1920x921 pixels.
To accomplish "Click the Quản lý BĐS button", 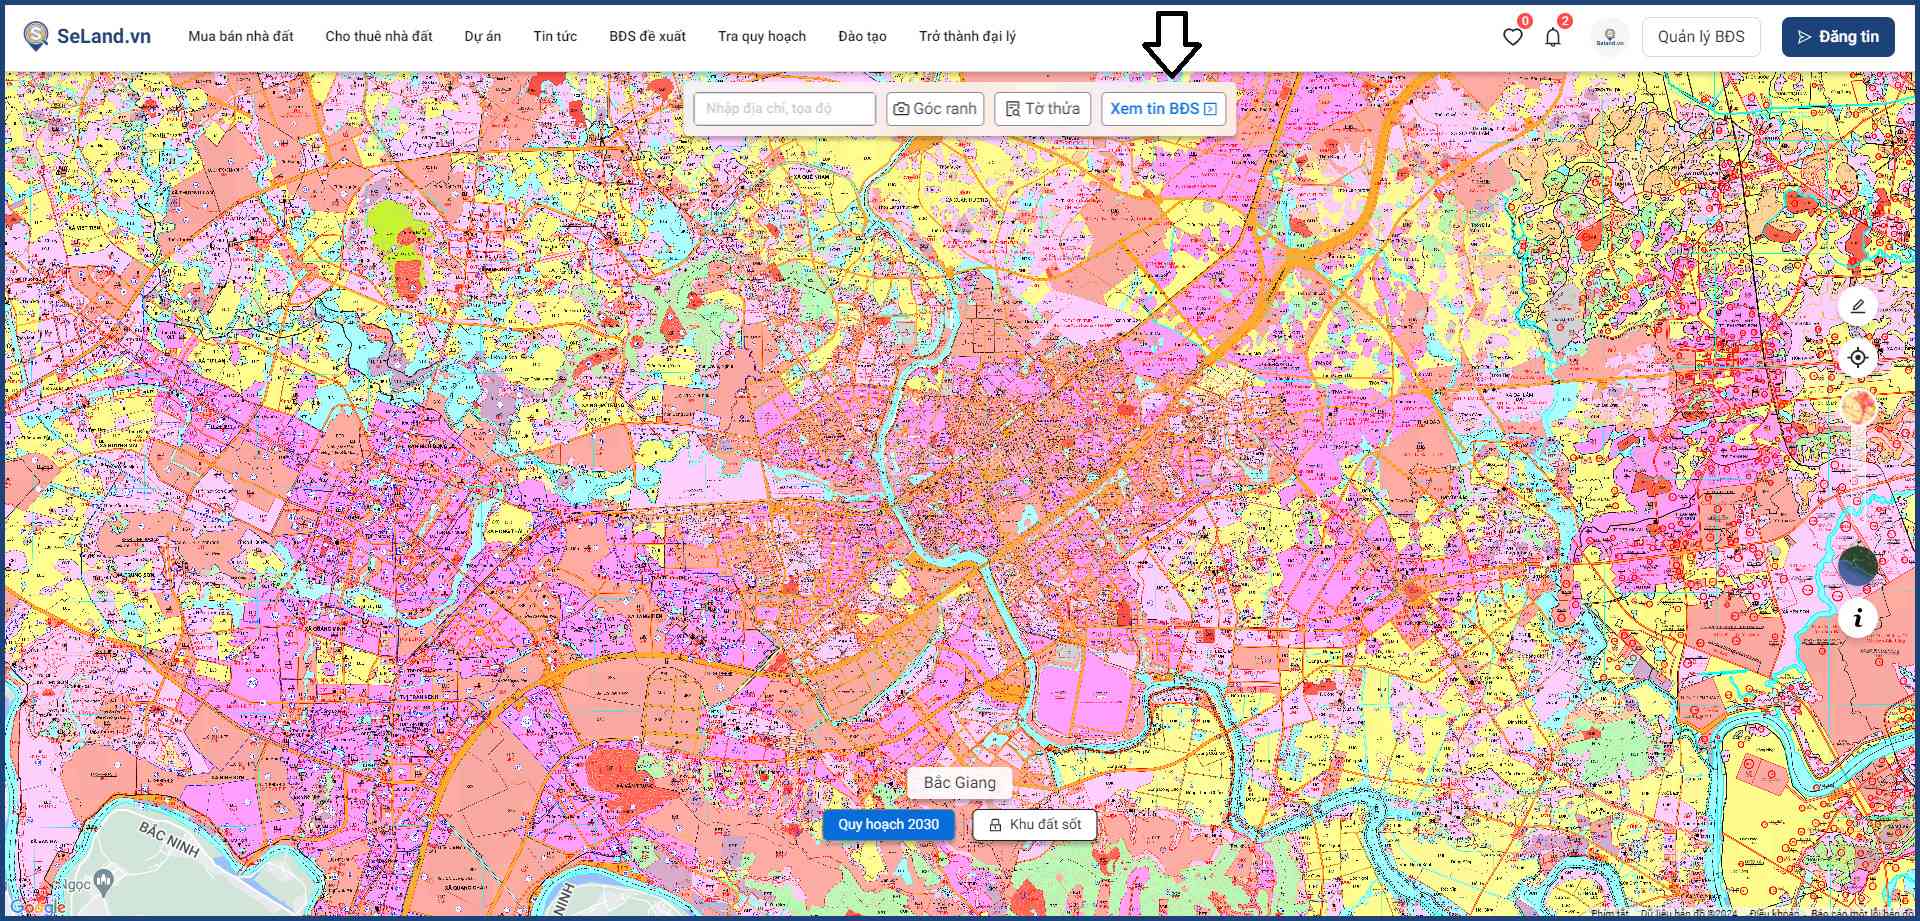I will (1700, 37).
